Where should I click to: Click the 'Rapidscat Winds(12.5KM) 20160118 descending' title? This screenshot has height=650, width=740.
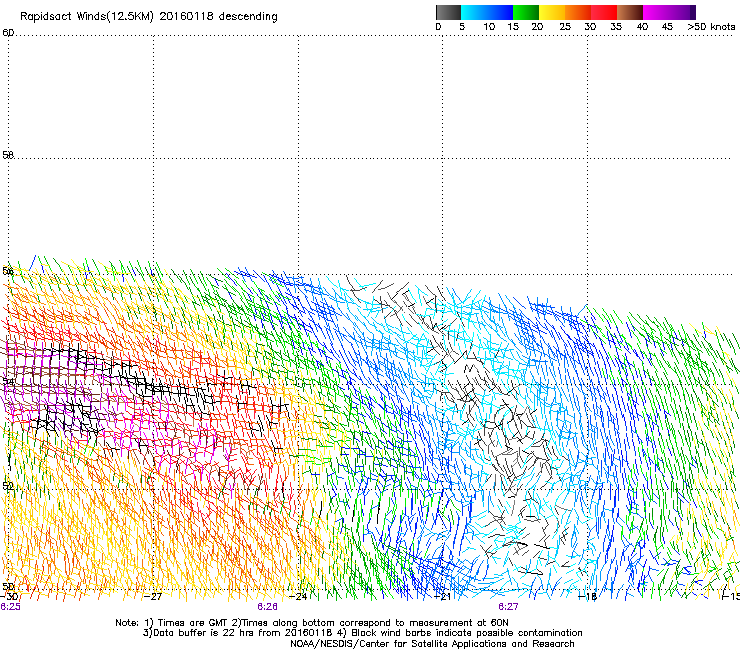149,17
